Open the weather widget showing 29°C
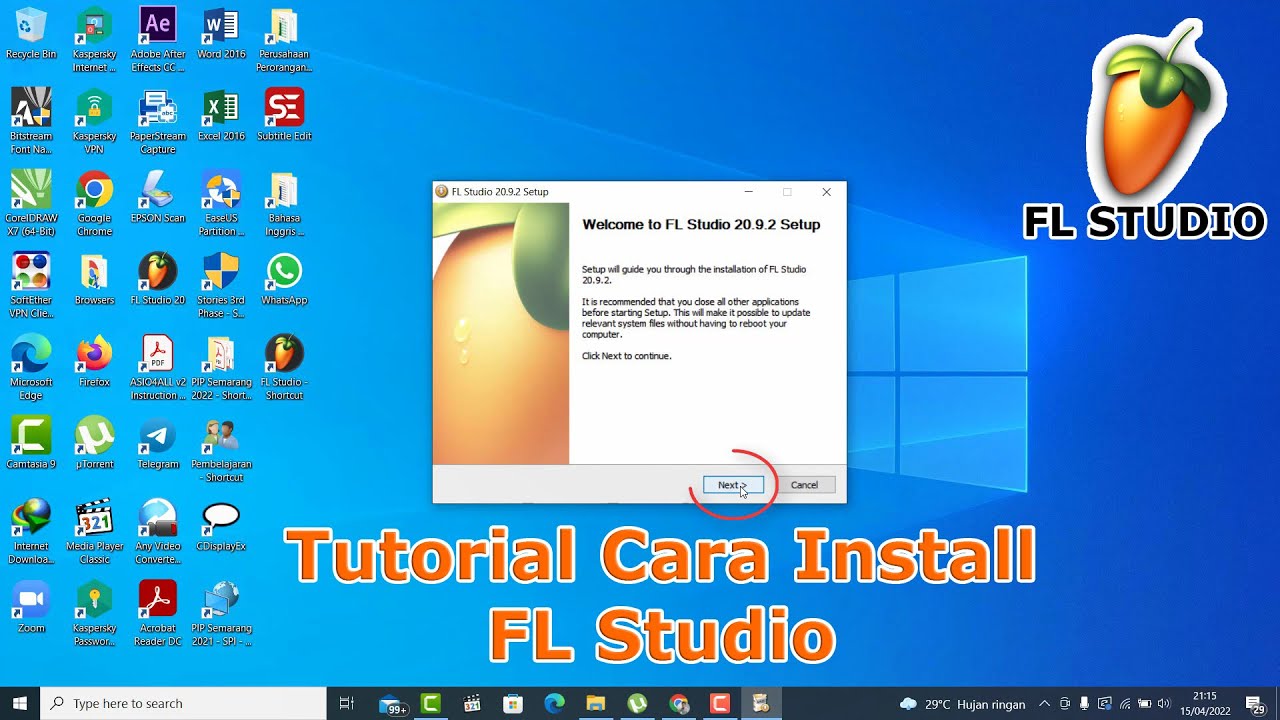Viewport: 1280px width, 720px height. (963, 704)
